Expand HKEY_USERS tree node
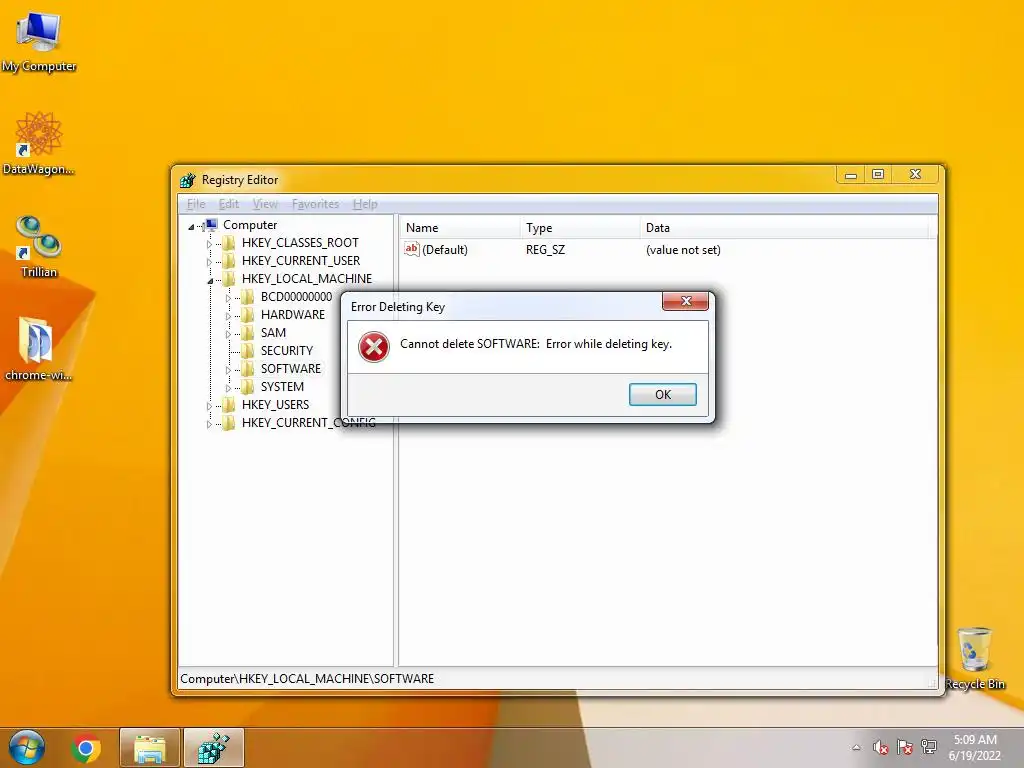Screen dimensions: 1024x768 tap(209, 406)
